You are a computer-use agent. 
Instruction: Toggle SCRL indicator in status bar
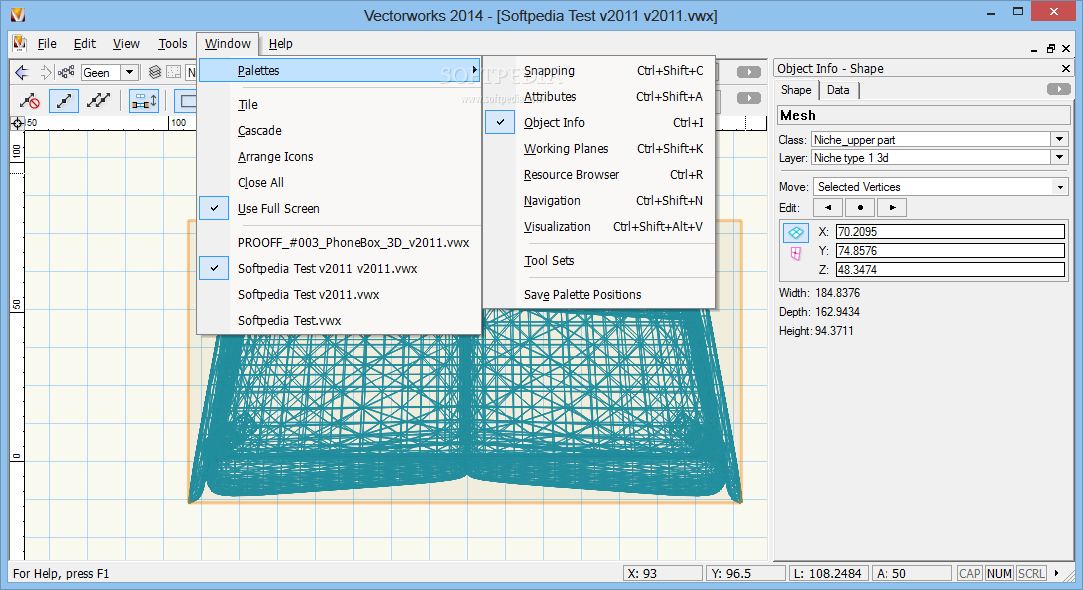point(1031,573)
